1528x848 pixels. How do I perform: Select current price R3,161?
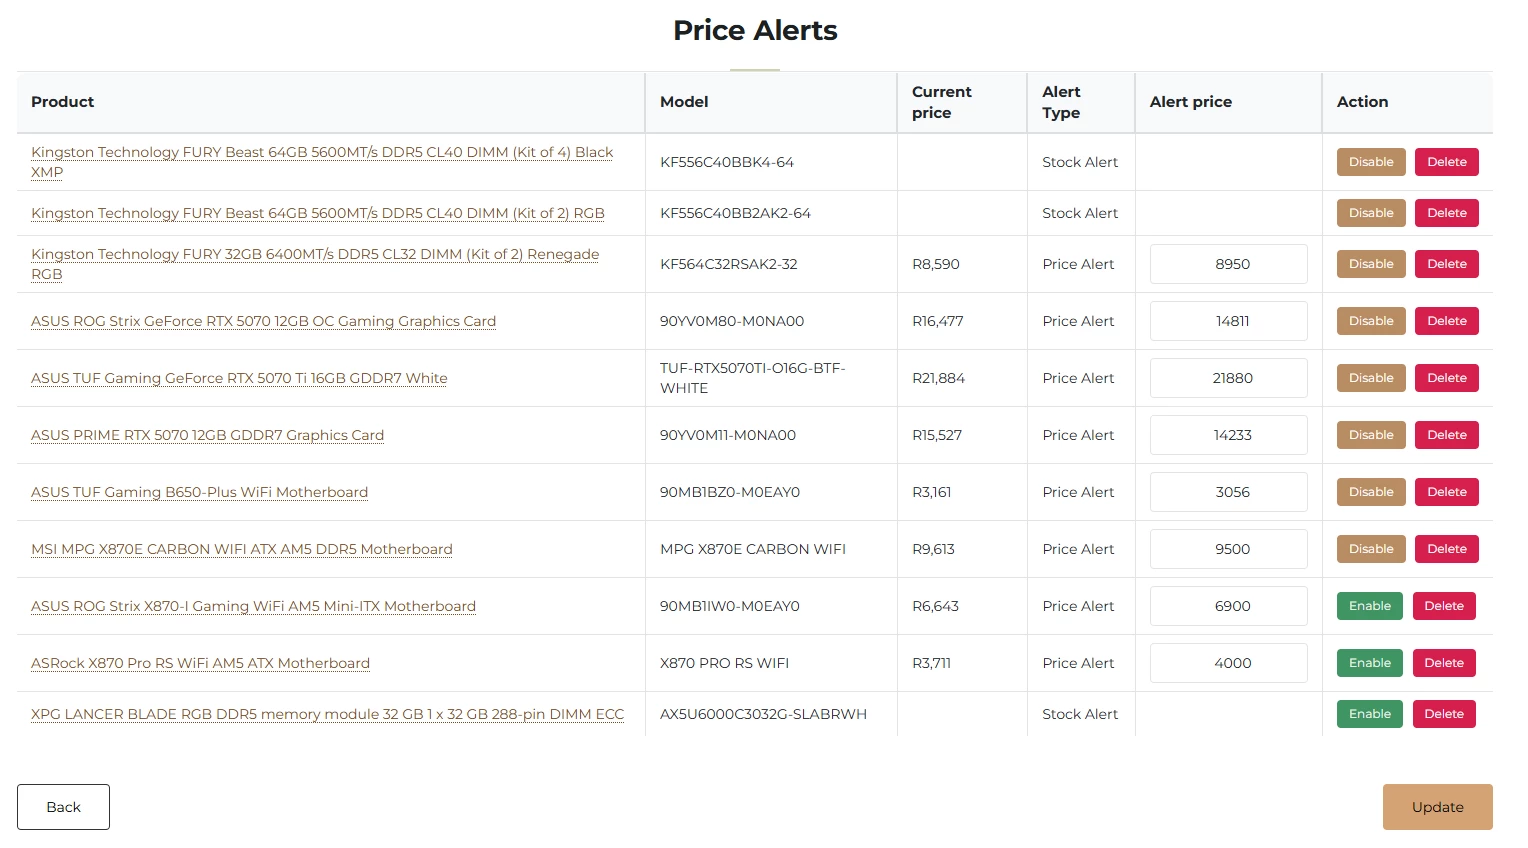(x=932, y=492)
